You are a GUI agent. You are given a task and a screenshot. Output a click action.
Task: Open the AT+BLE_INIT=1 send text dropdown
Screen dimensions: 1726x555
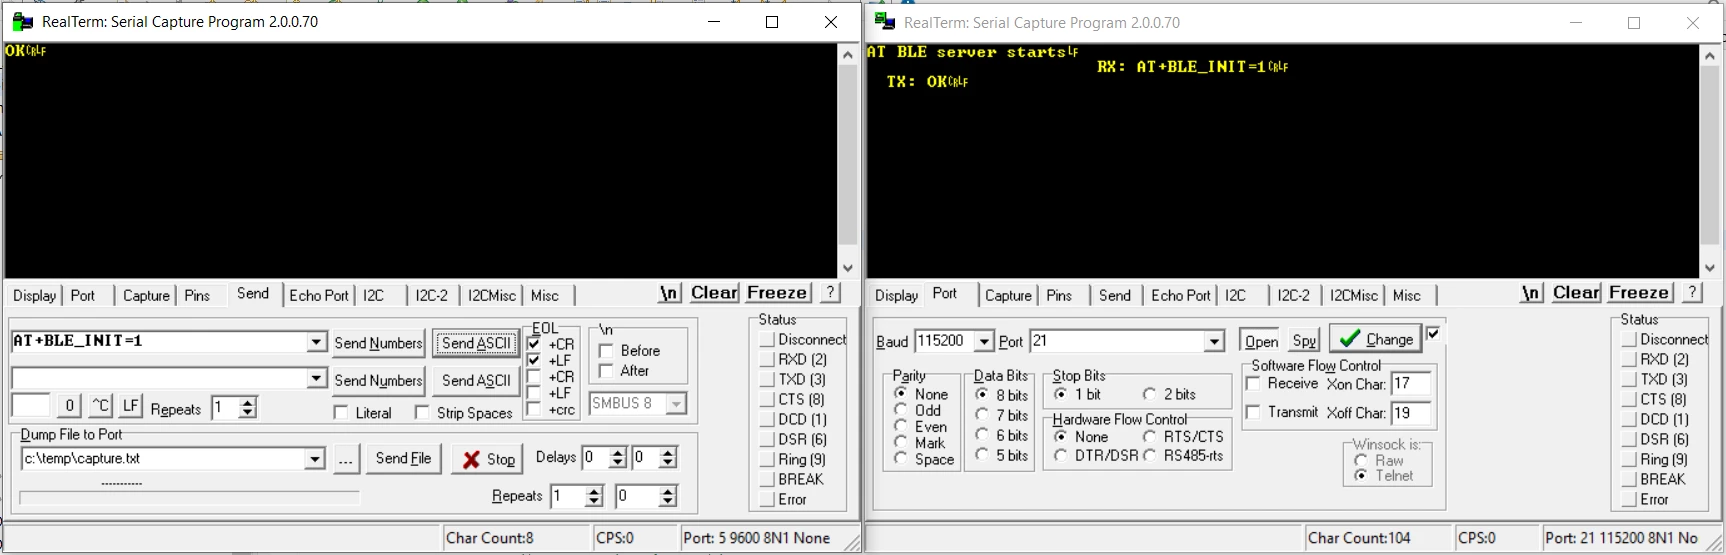click(x=316, y=342)
